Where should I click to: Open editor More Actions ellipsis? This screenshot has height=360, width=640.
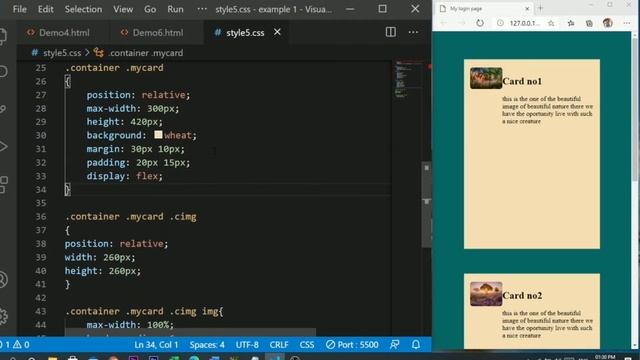tap(413, 32)
